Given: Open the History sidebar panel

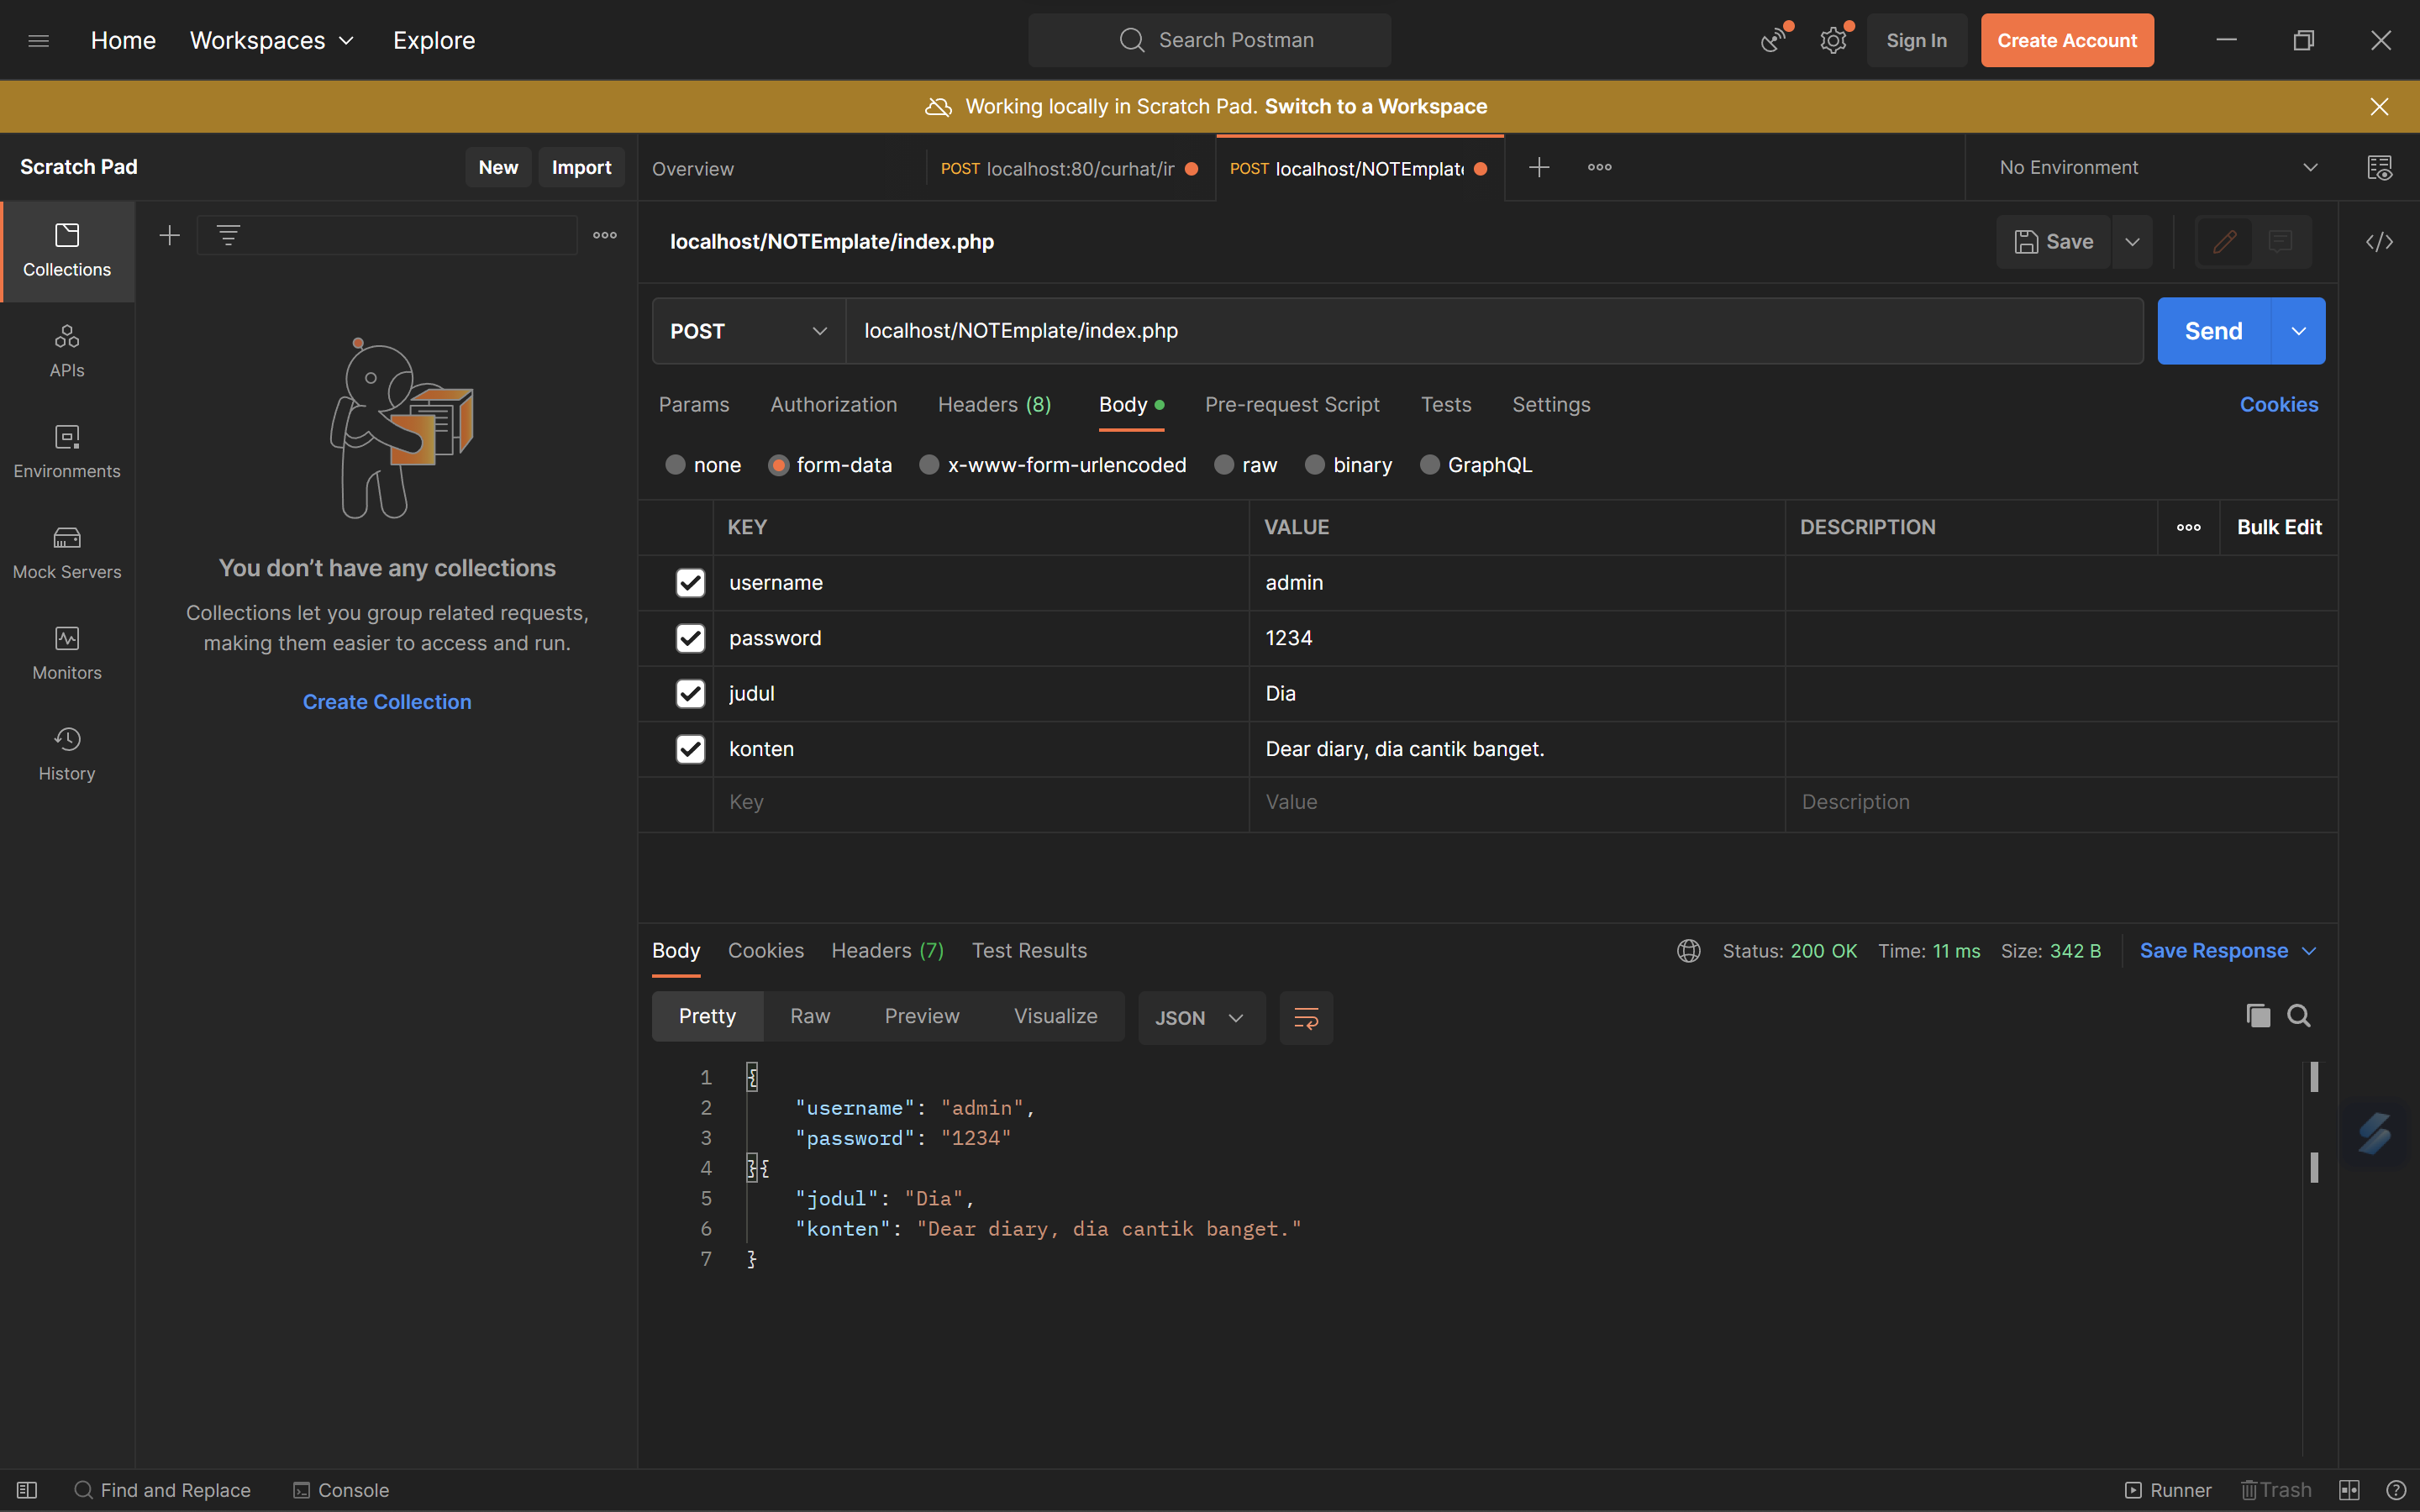Looking at the screenshot, I should click(67, 754).
